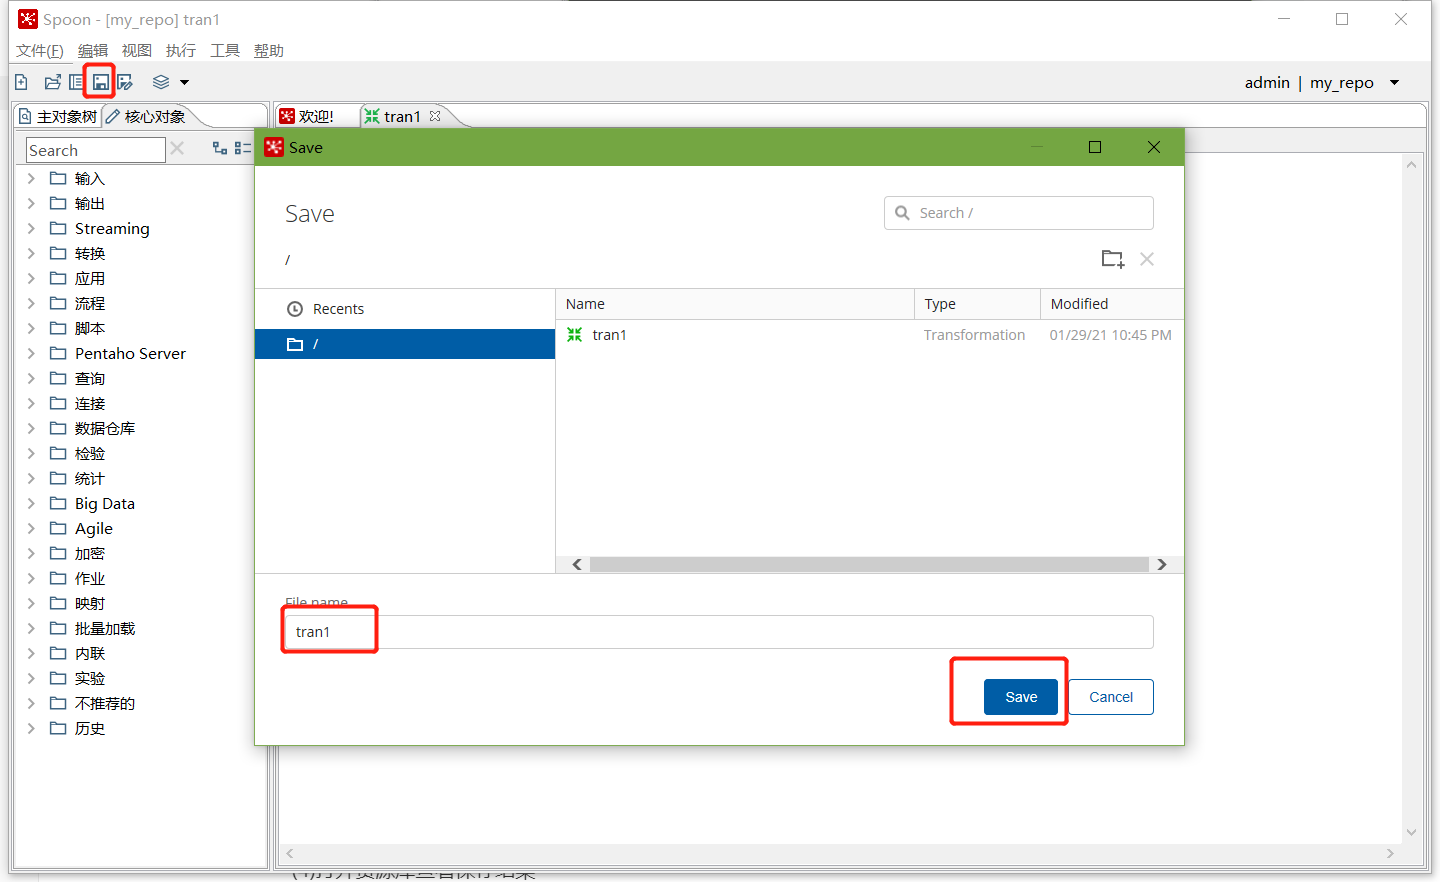The image size is (1440, 882).
Task: Click the right arrow of file list scrollbar
Action: coord(1162,565)
